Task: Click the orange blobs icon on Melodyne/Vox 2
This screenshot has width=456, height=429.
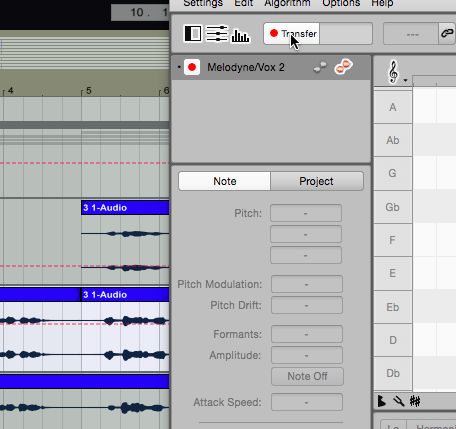Action: tap(343, 66)
